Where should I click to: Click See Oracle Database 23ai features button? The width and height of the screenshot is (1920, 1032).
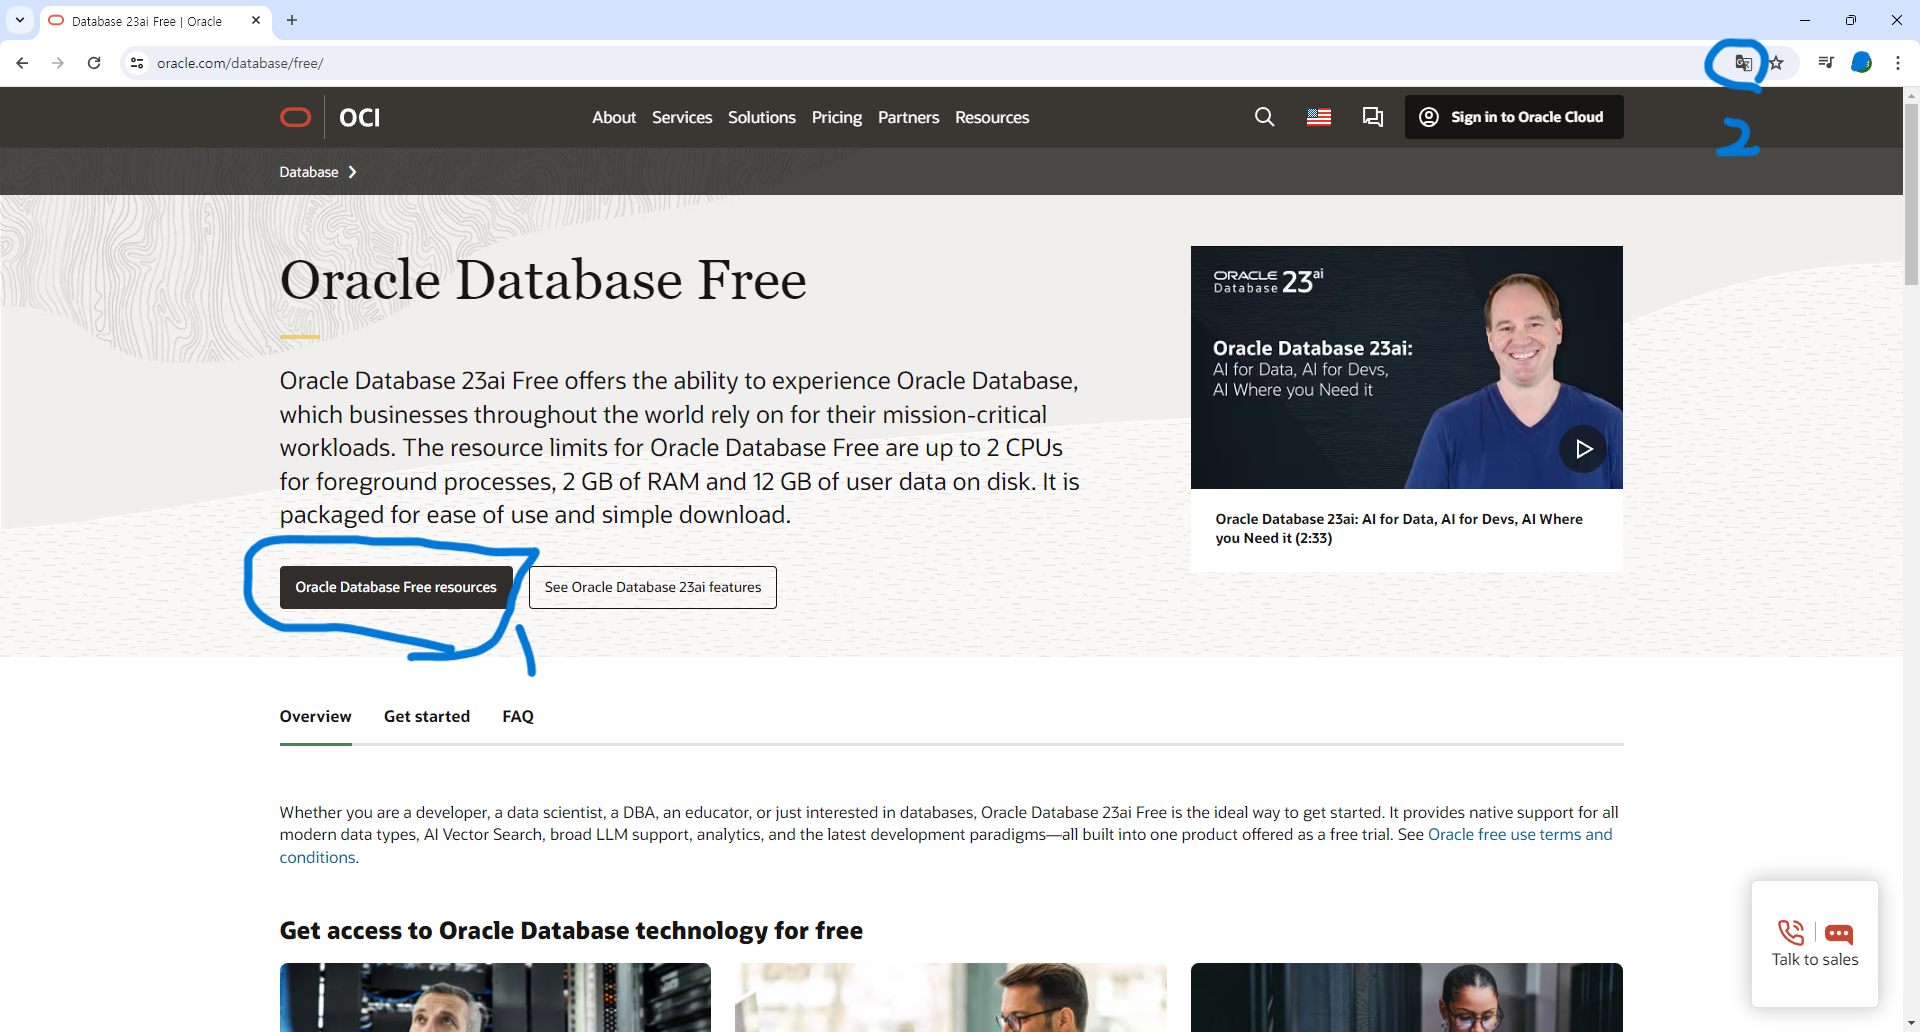(x=653, y=587)
